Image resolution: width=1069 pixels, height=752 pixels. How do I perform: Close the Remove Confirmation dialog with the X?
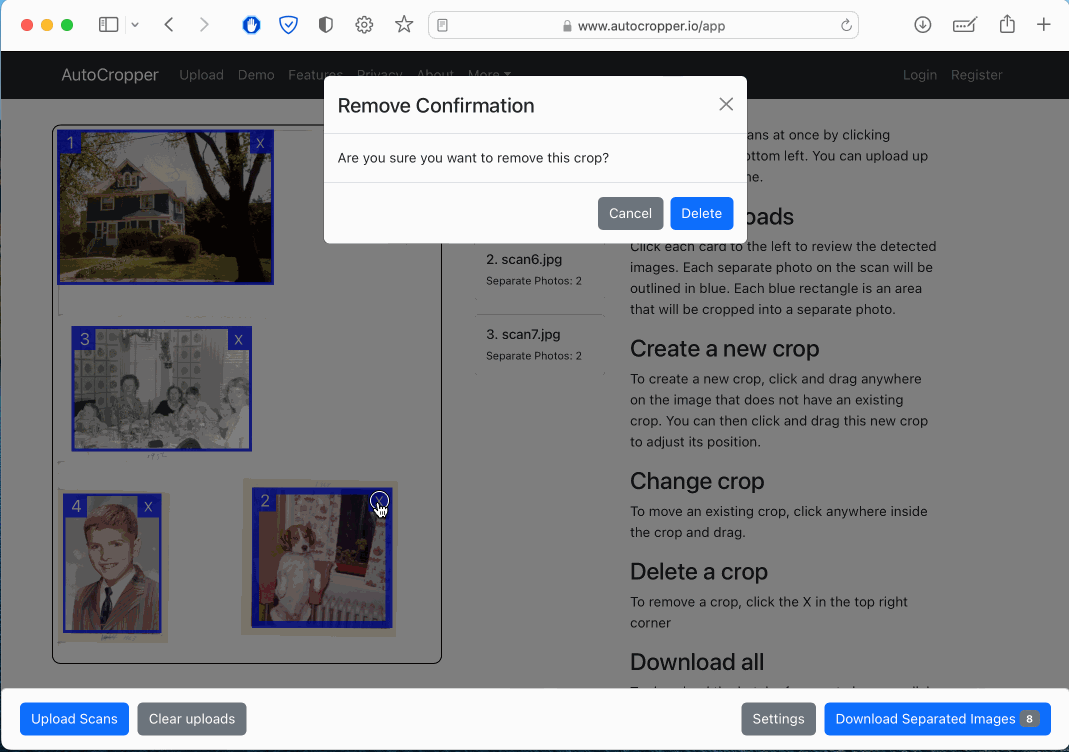point(726,104)
